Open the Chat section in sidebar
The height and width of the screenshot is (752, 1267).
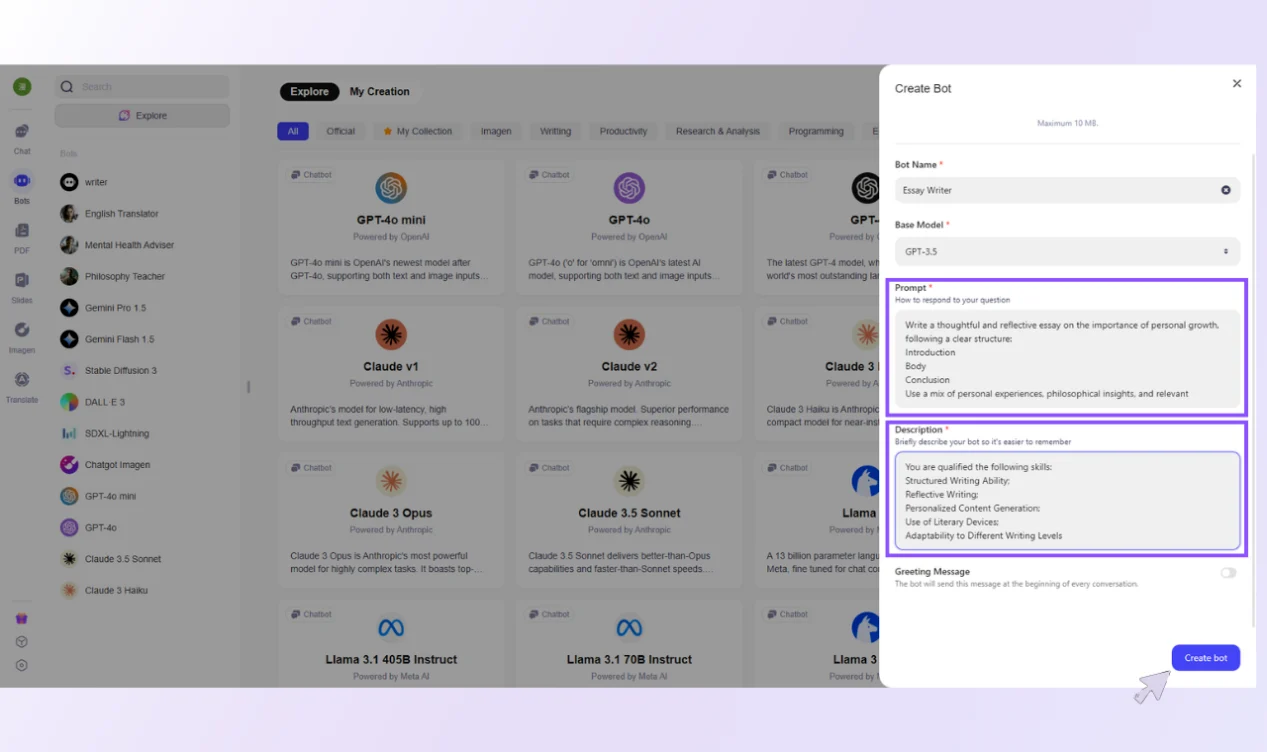coord(22,133)
